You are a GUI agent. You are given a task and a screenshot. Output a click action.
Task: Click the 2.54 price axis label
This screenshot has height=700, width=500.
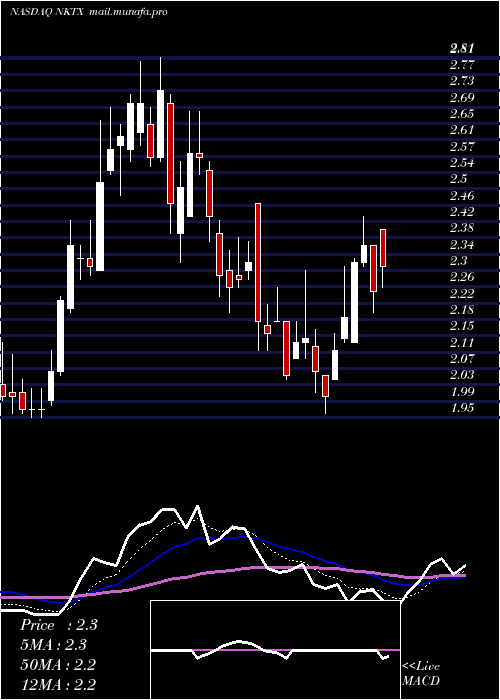point(462,163)
